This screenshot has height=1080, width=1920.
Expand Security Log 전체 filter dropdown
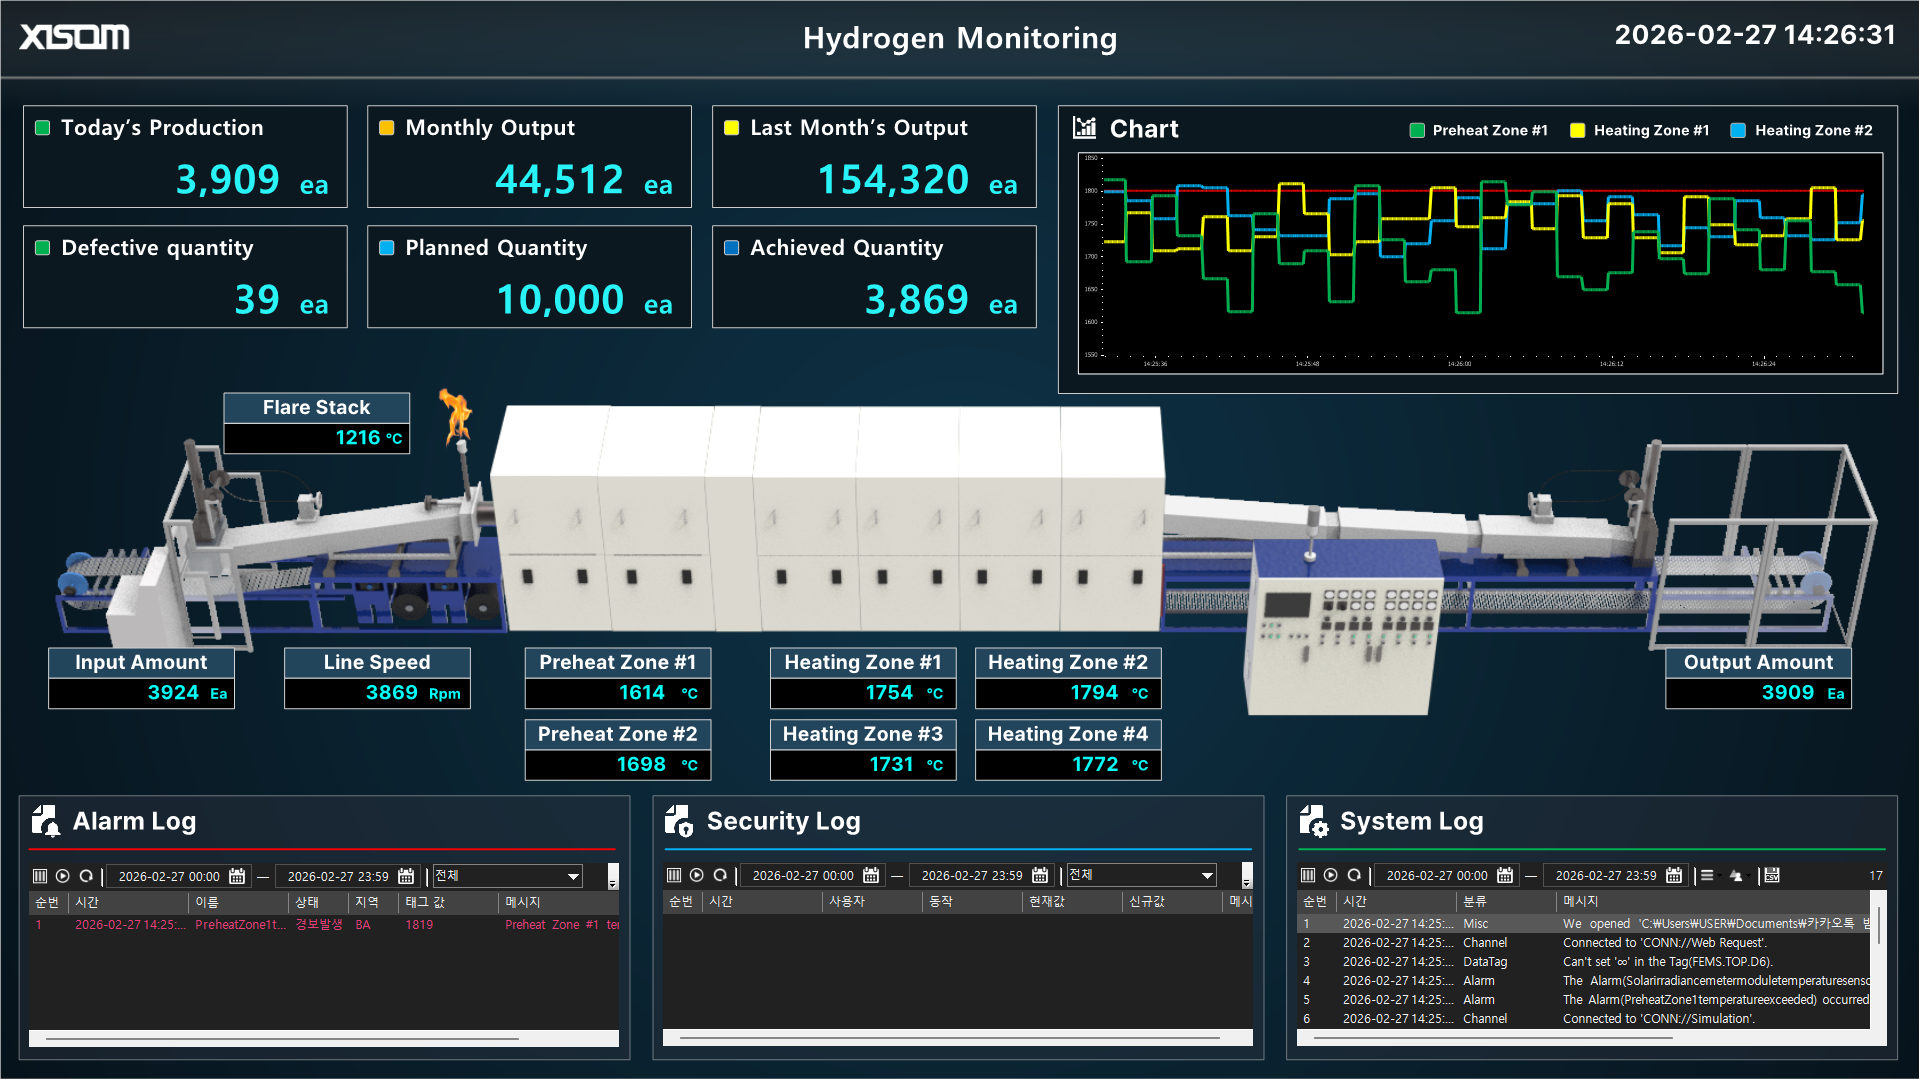pos(1207,875)
